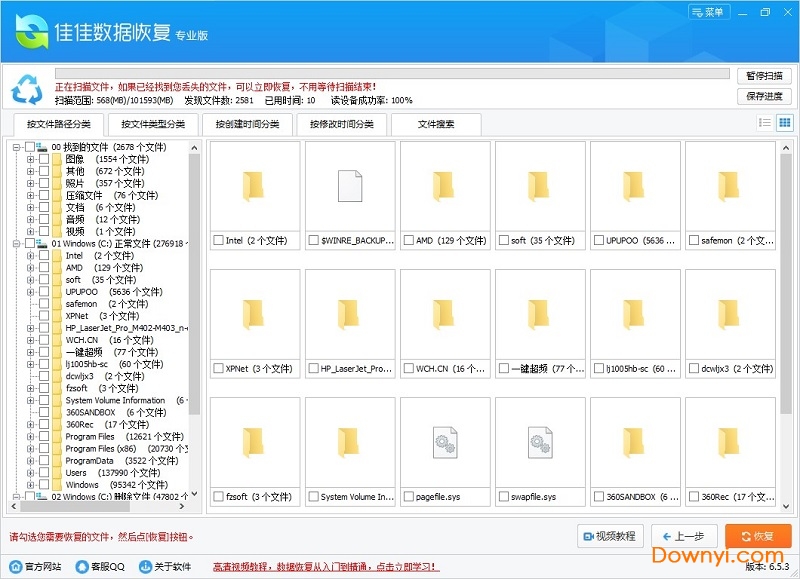
Task: Switch to thumbnail grid view icon
Action: (x=784, y=123)
